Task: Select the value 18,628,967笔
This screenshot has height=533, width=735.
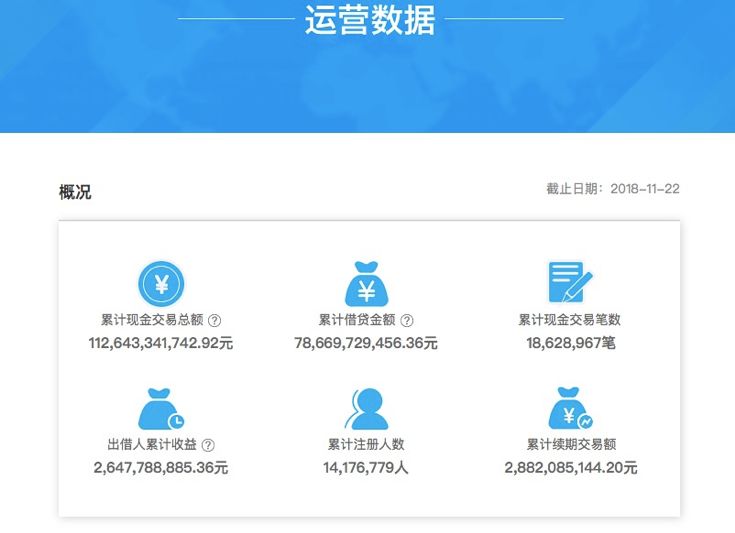Action: [x=570, y=343]
